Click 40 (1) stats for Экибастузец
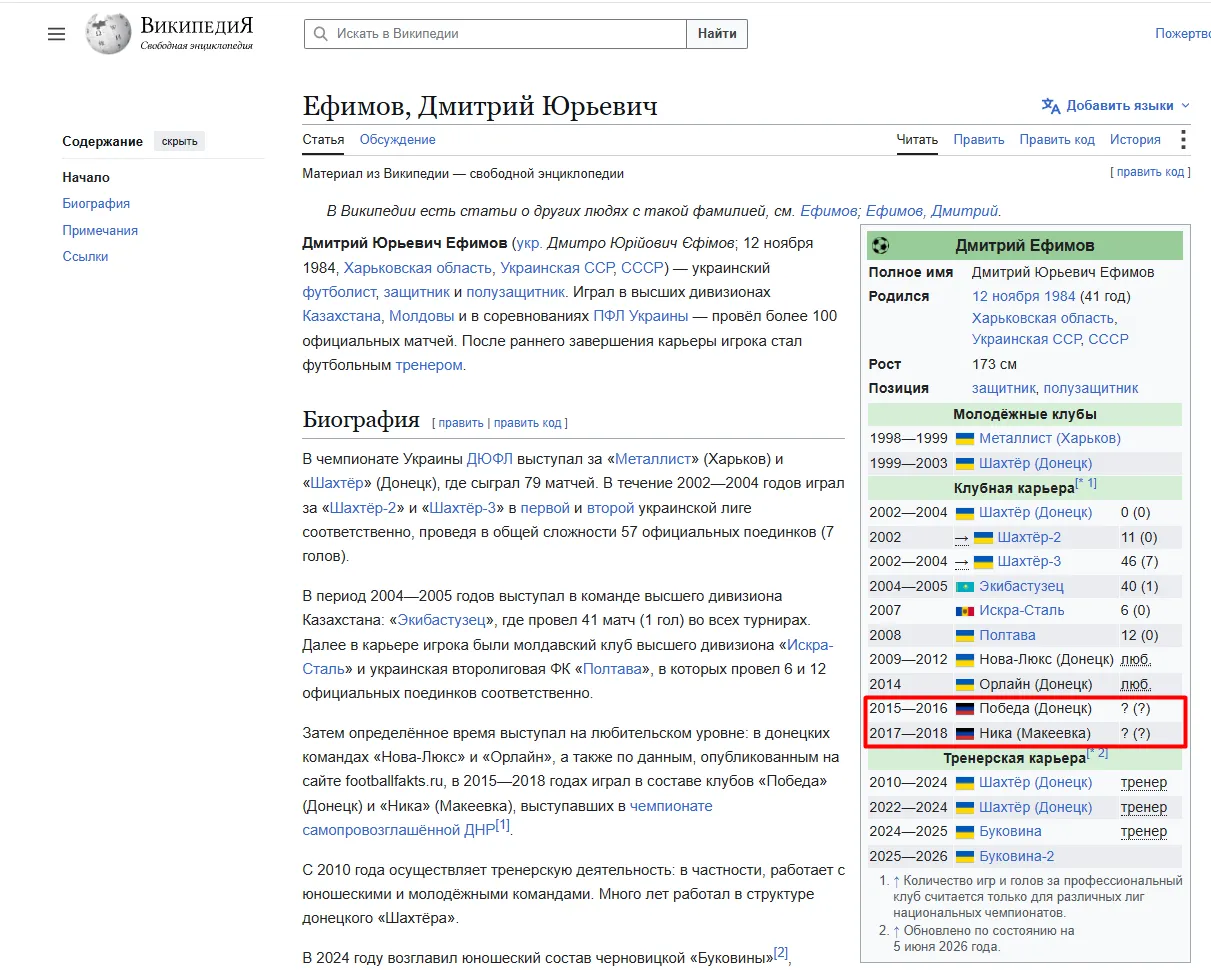Screen dimensions: 1211x970 click(1141, 586)
